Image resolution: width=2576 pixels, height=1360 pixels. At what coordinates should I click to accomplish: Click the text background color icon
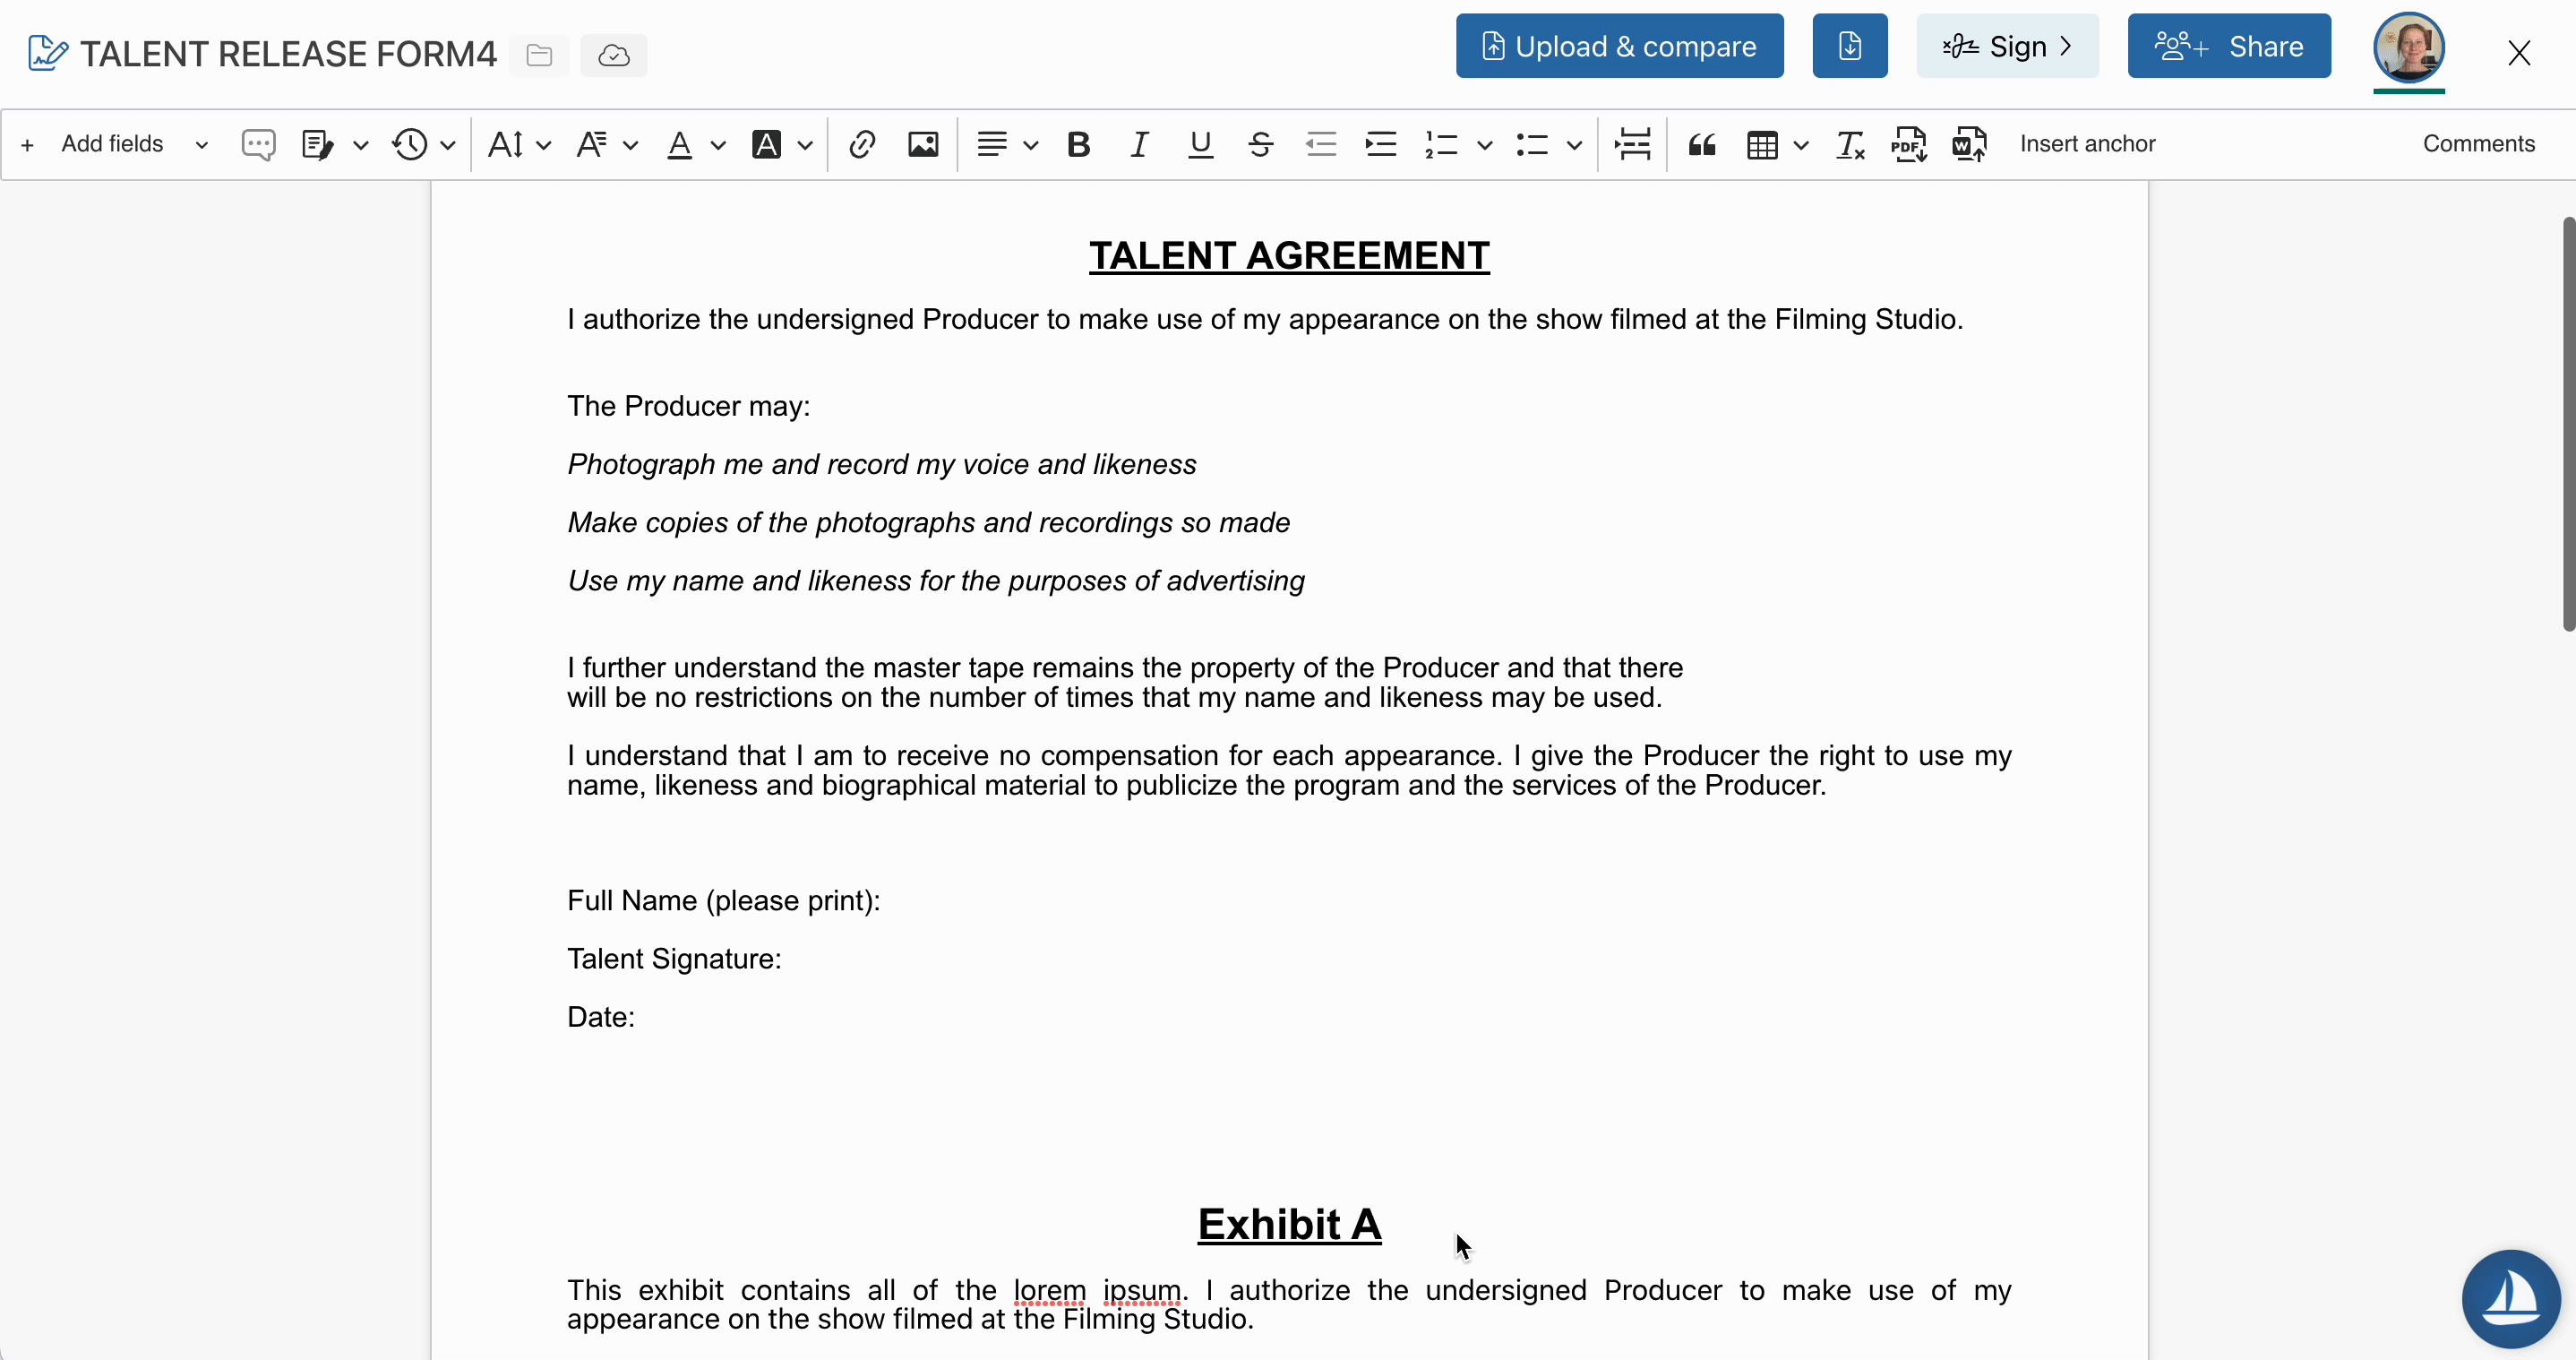pos(767,145)
